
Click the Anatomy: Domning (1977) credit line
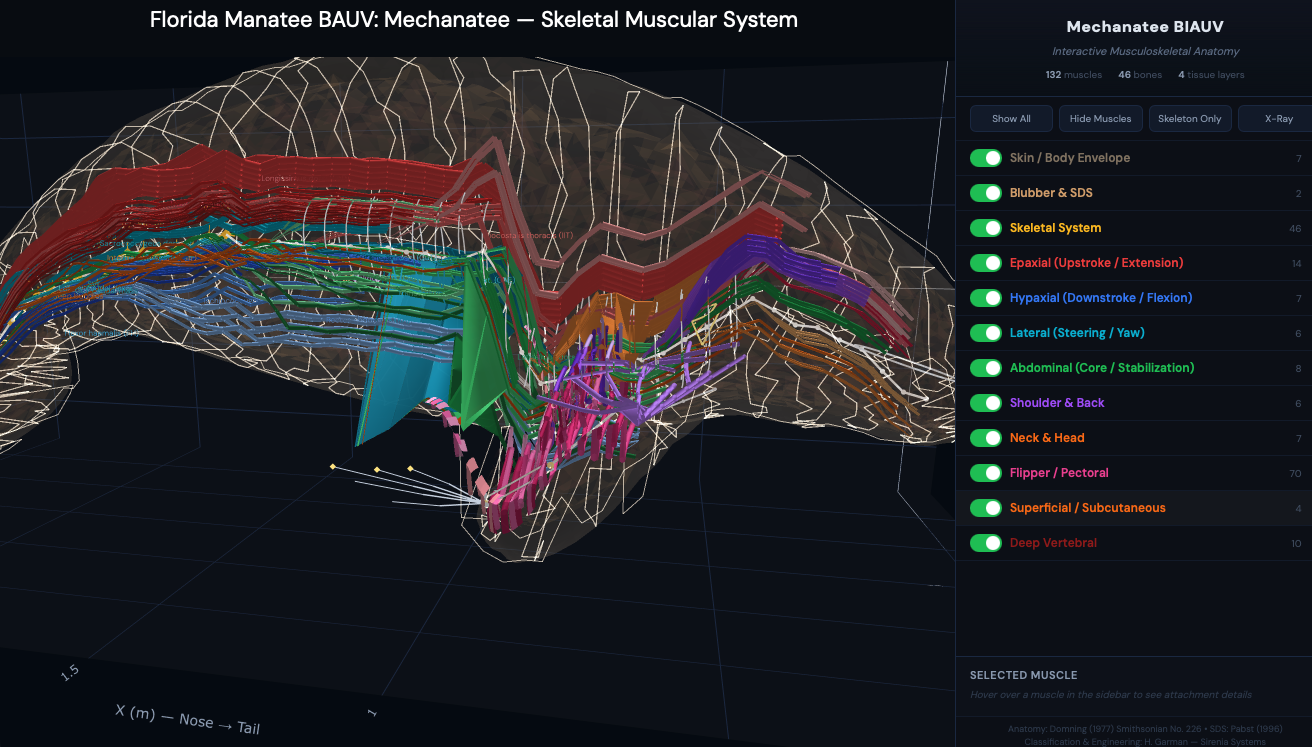pos(1144,729)
